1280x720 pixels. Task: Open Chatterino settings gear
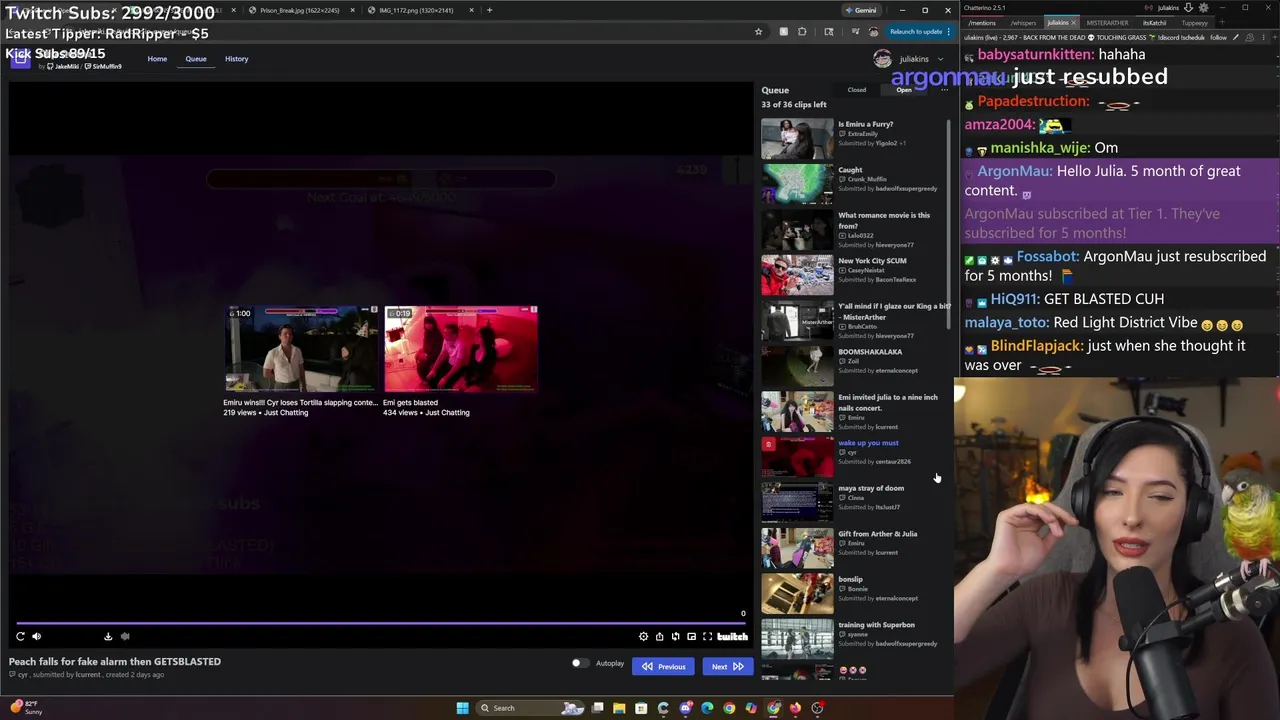[x=1203, y=8]
